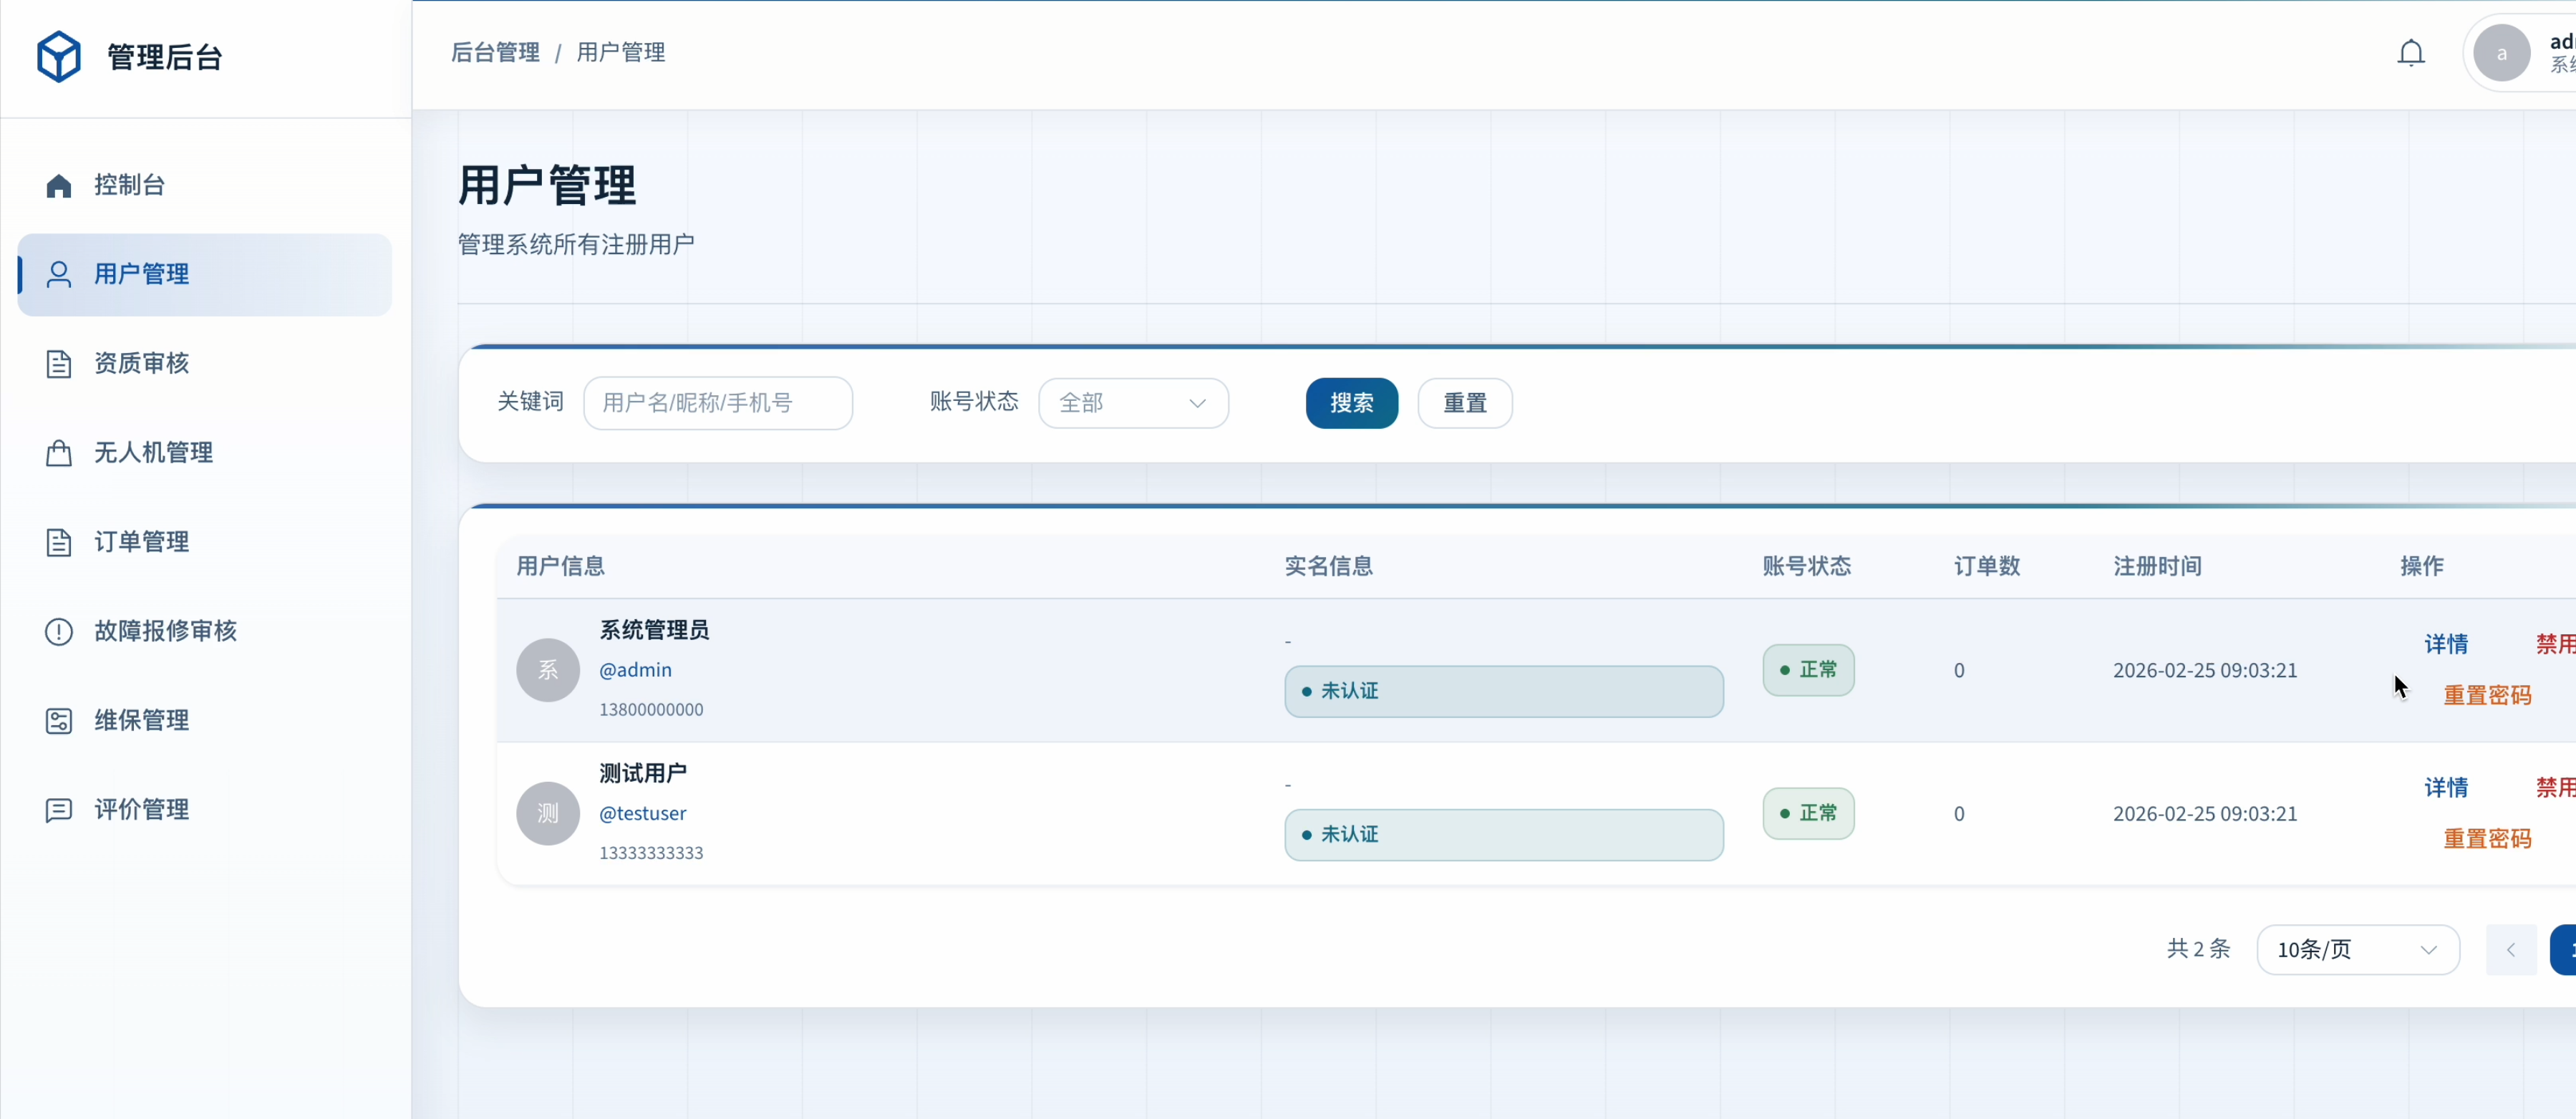Screen dimensions: 2576x1119
Task: Click 用户管理 breadcrumb item
Action: click(621, 52)
